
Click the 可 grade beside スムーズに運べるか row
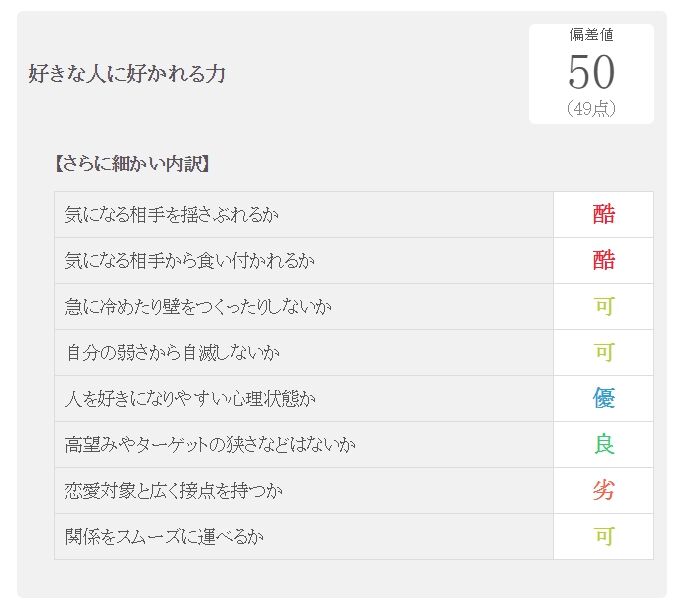click(x=604, y=536)
